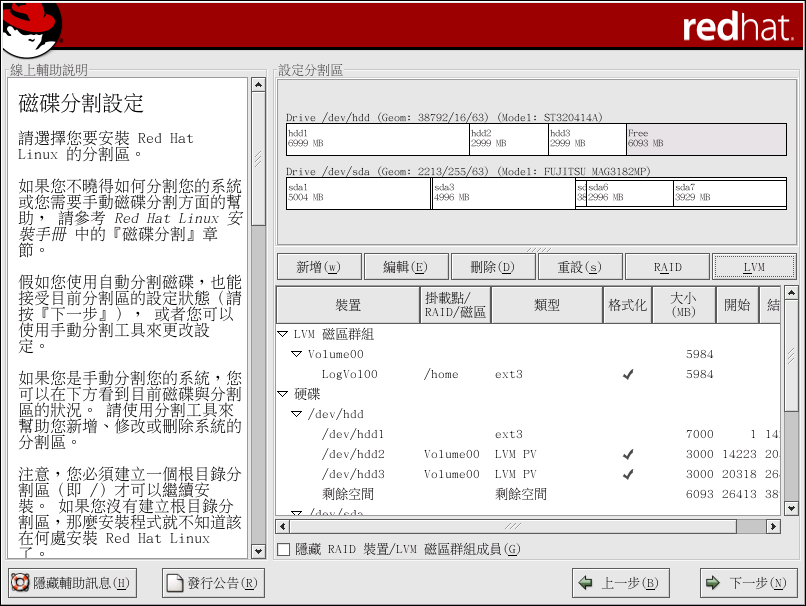Collapse the LVM 磁區群組 tree node
This screenshot has width=806, height=606.
tap(284, 334)
